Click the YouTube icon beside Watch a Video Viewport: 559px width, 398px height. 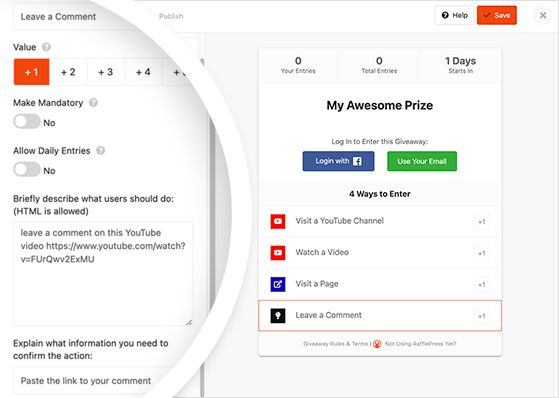click(x=278, y=252)
